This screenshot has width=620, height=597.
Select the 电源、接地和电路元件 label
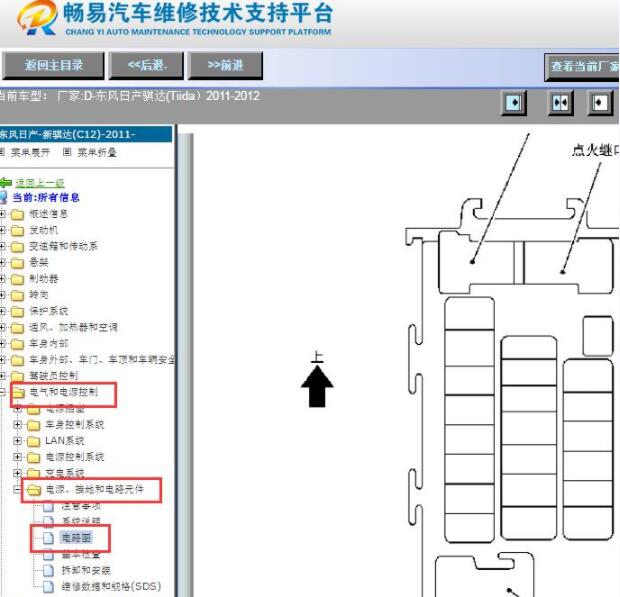point(94,489)
